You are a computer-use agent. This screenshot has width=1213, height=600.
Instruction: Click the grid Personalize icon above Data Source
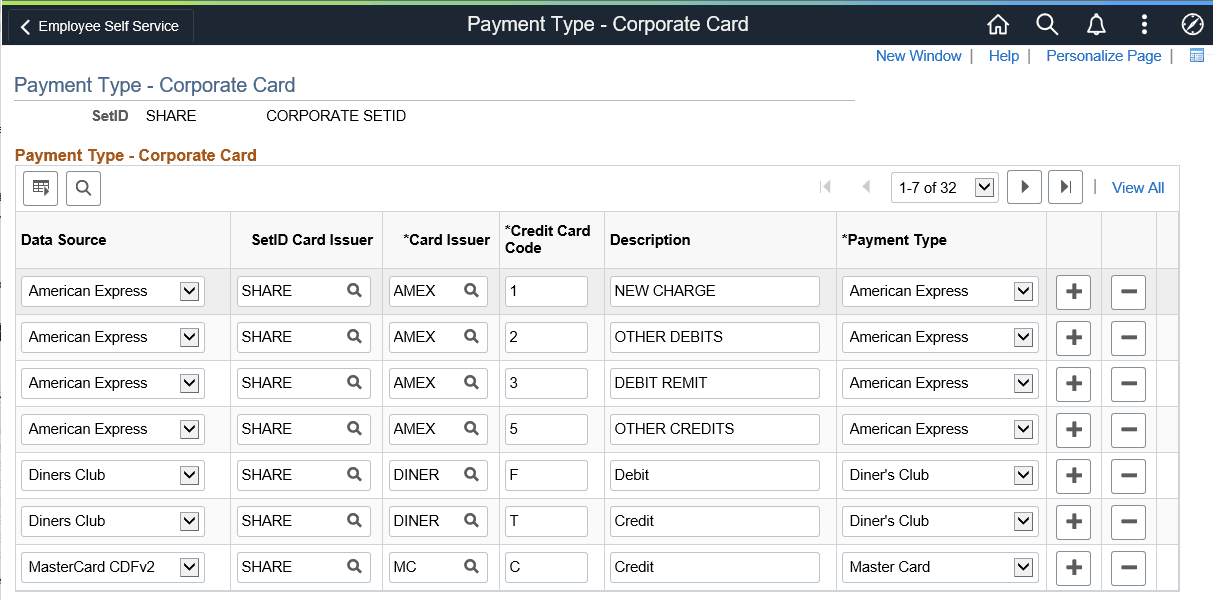(x=40, y=188)
